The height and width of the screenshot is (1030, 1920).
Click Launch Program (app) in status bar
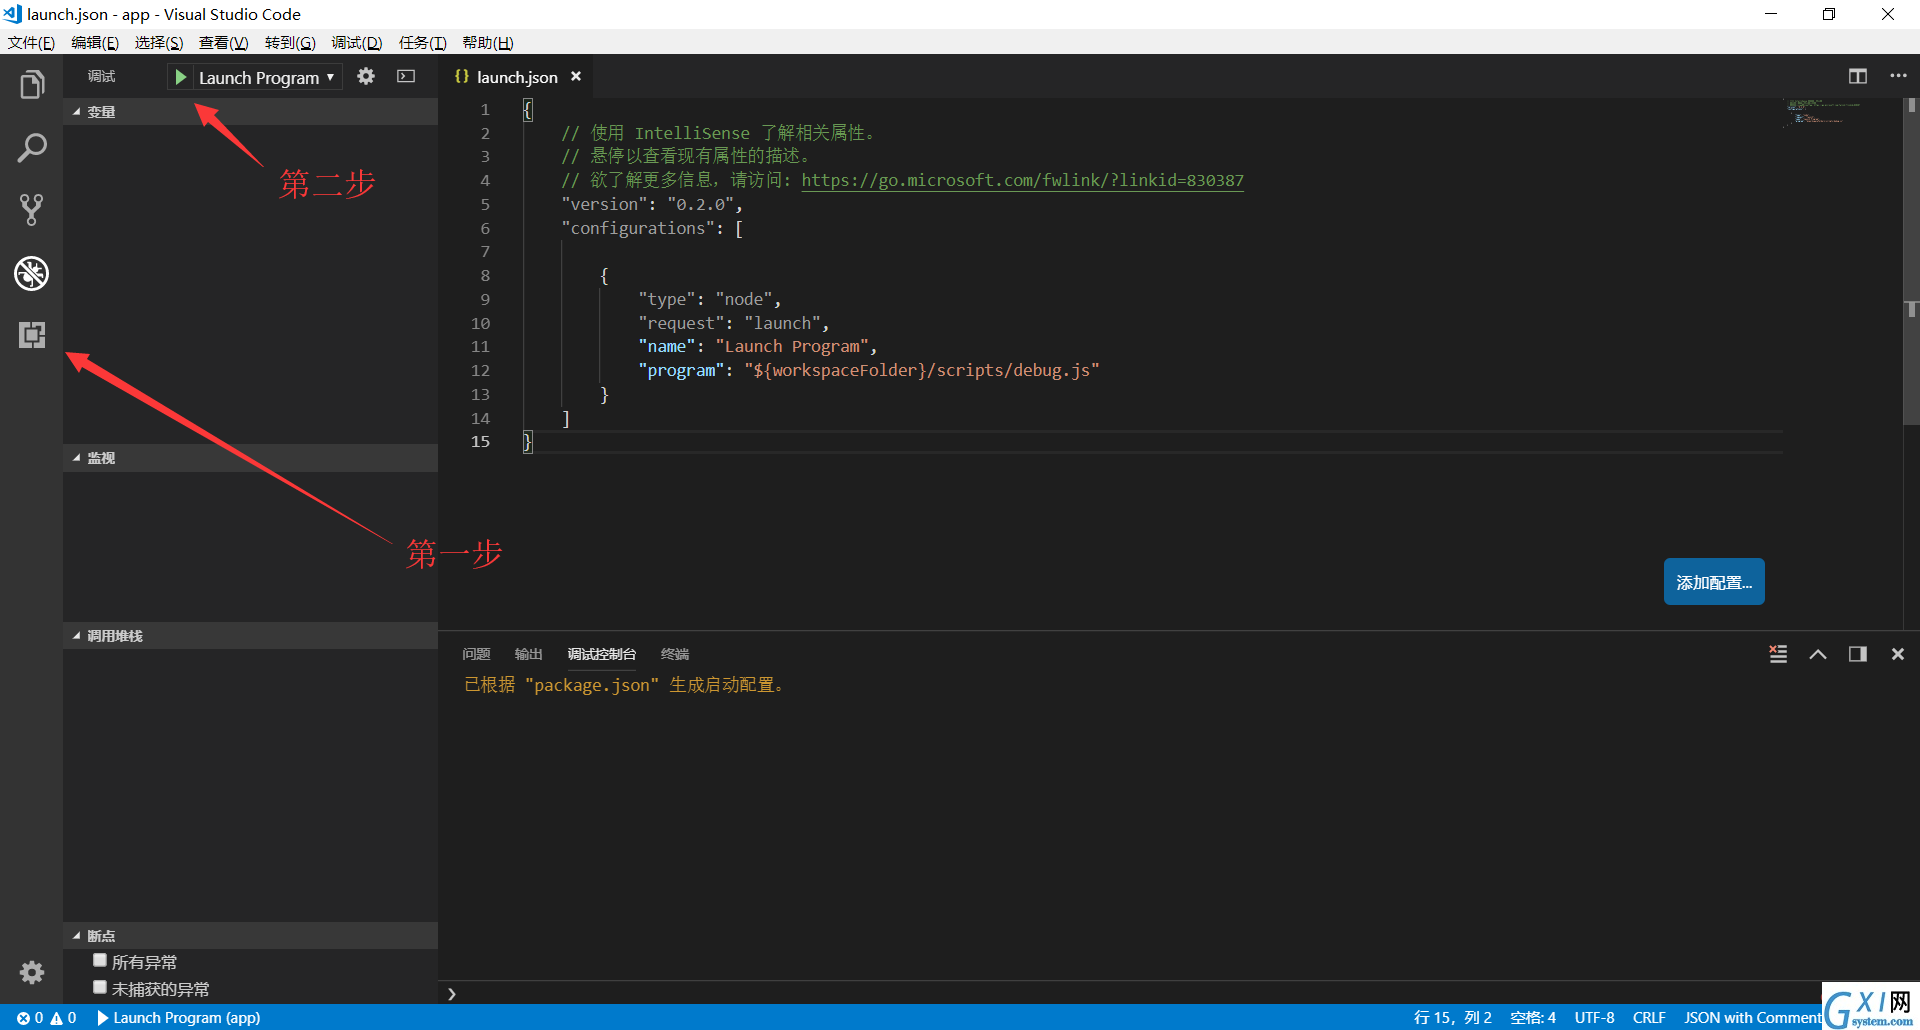(x=179, y=1018)
